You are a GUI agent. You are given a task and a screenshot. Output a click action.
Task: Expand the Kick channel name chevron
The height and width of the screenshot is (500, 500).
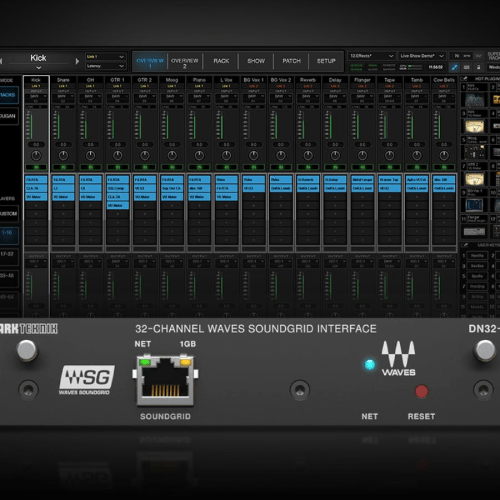pos(39,68)
